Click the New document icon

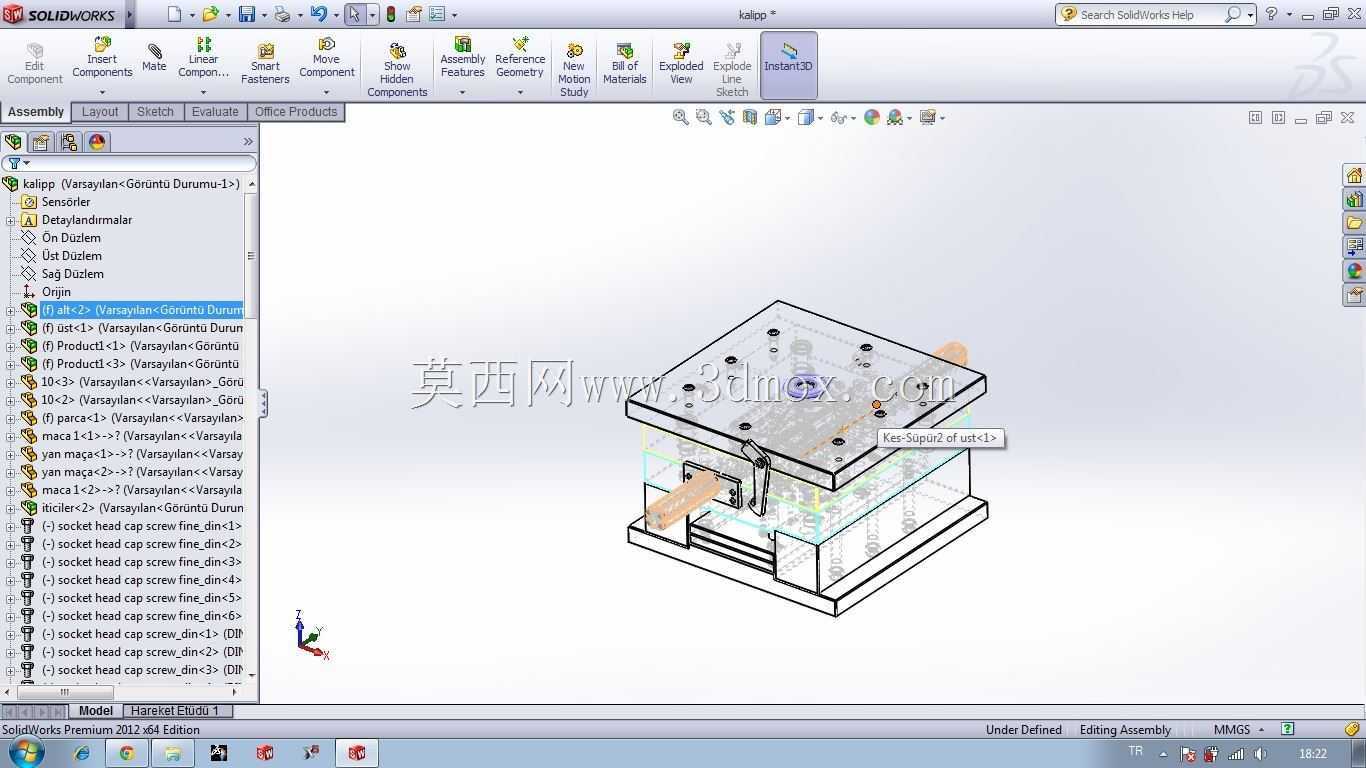175,14
